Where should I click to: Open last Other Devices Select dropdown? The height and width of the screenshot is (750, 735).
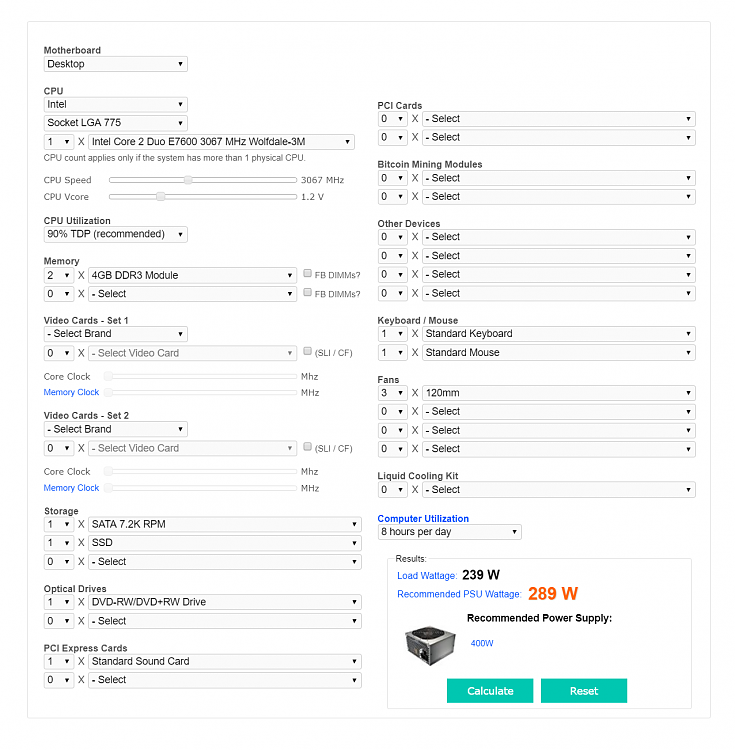[x=559, y=293]
